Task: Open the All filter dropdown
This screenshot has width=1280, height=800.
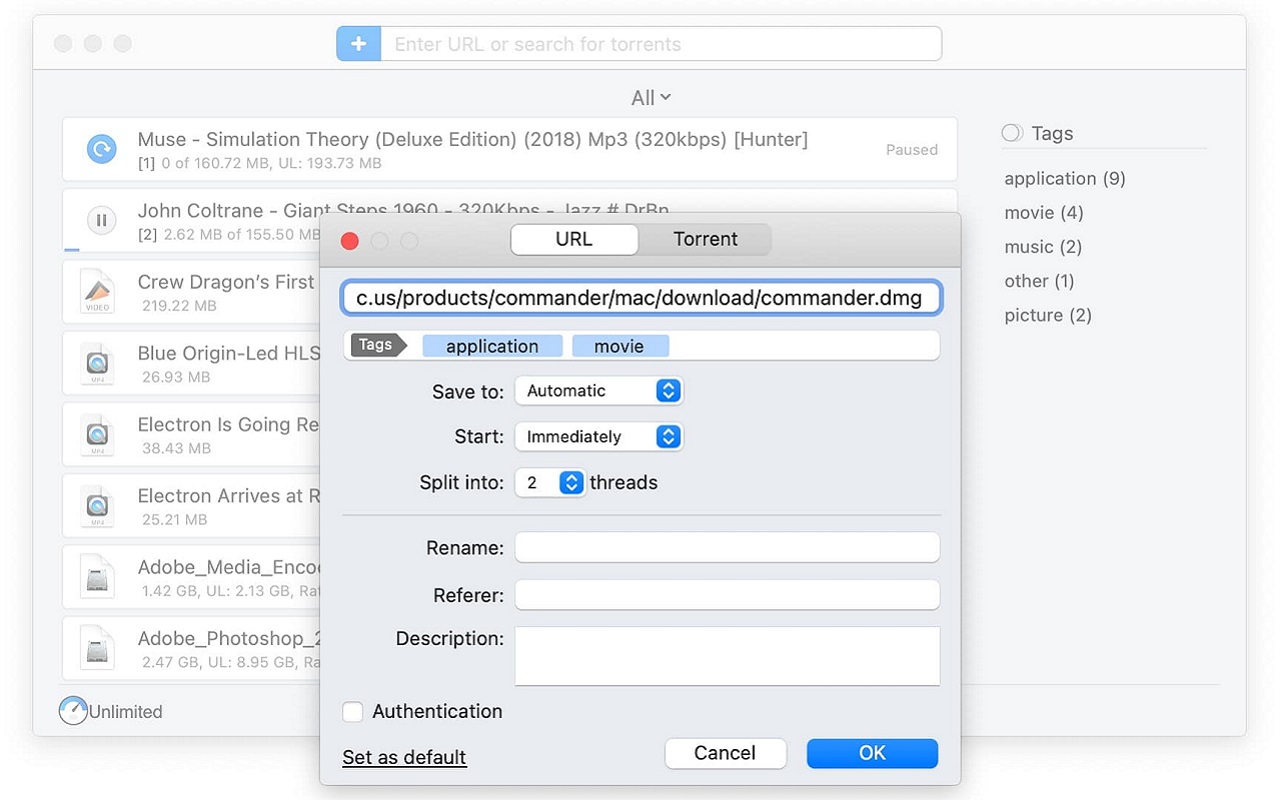Action: pyautogui.click(x=650, y=98)
